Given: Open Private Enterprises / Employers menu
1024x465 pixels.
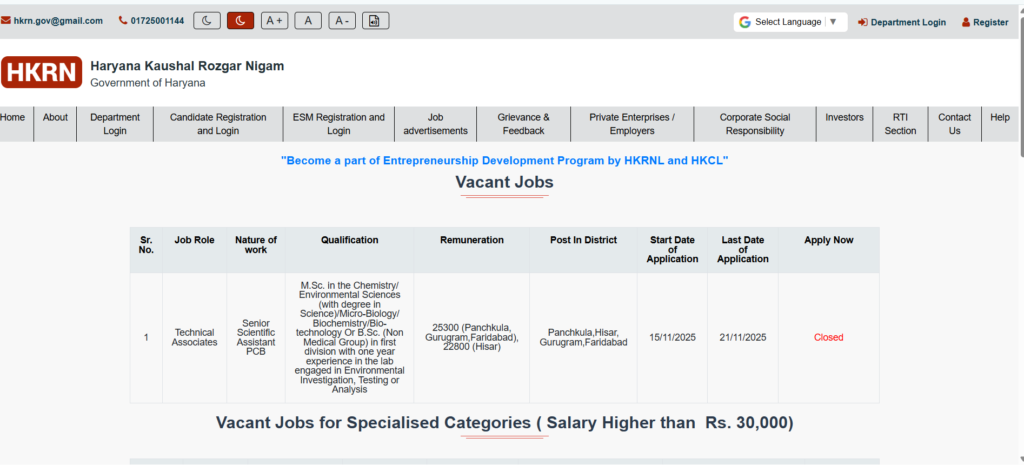Looking at the screenshot, I should (x=632, y=124).
